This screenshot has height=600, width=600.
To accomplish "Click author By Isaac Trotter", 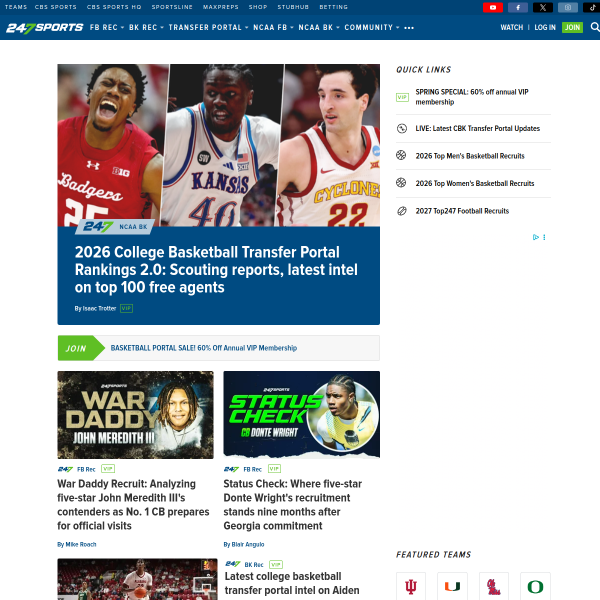I will [95, 308].
